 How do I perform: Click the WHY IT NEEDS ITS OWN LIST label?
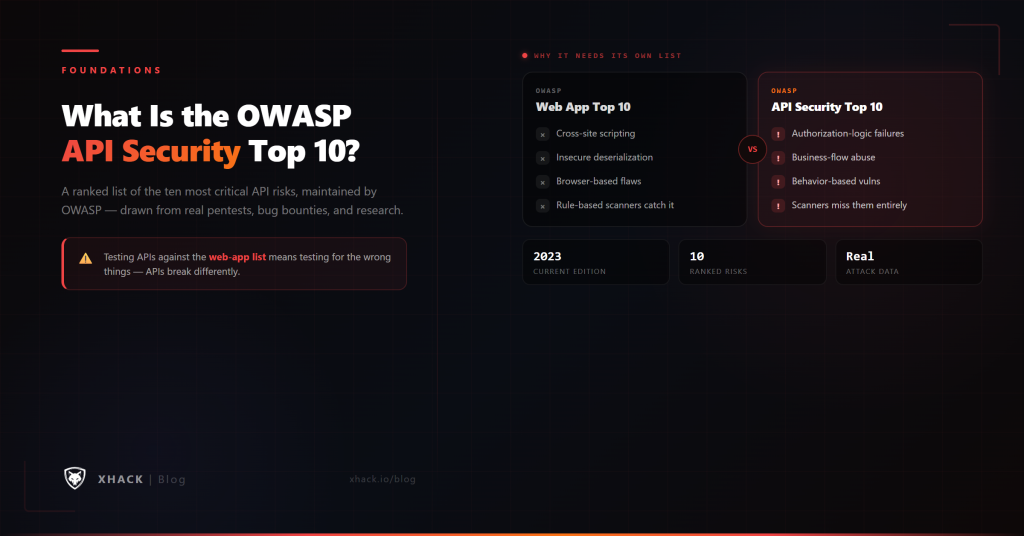pyautogui.click(x=607, y=55)
